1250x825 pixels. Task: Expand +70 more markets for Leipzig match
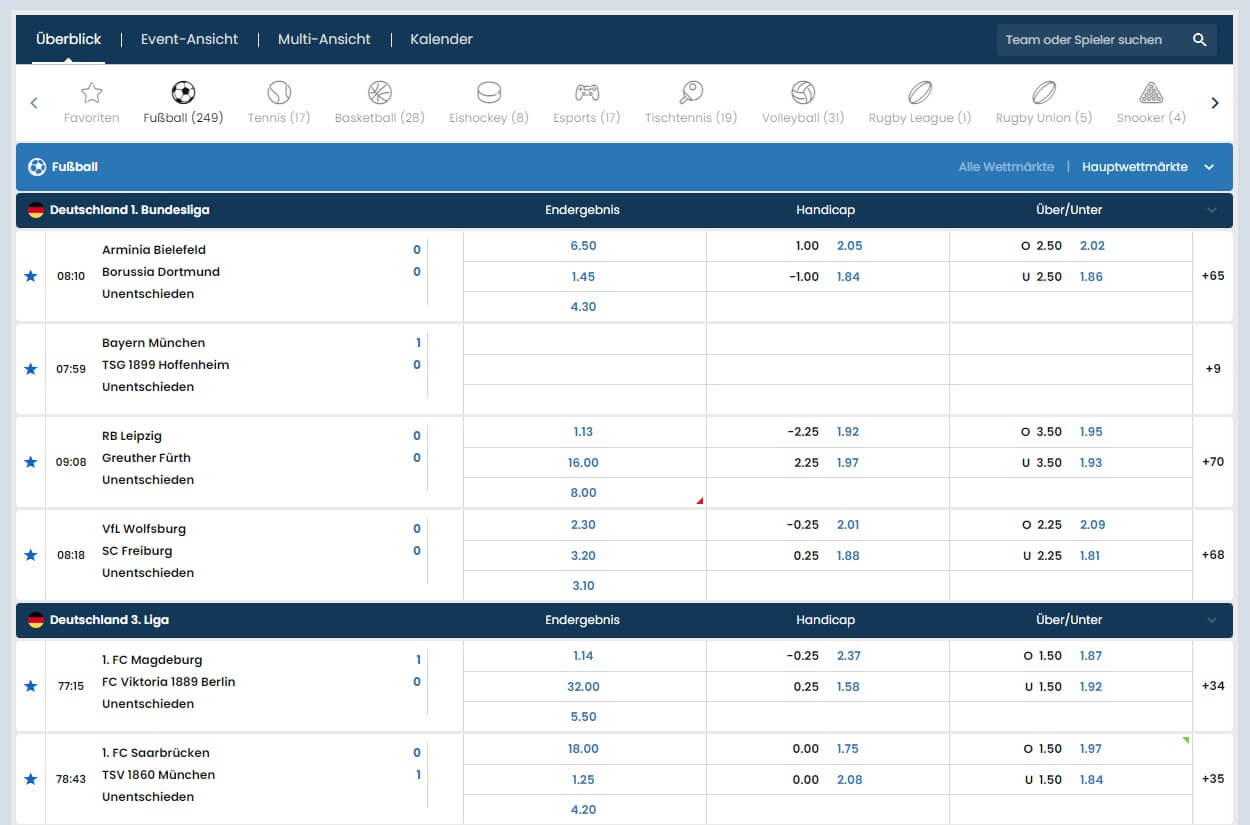(1213, 462)
